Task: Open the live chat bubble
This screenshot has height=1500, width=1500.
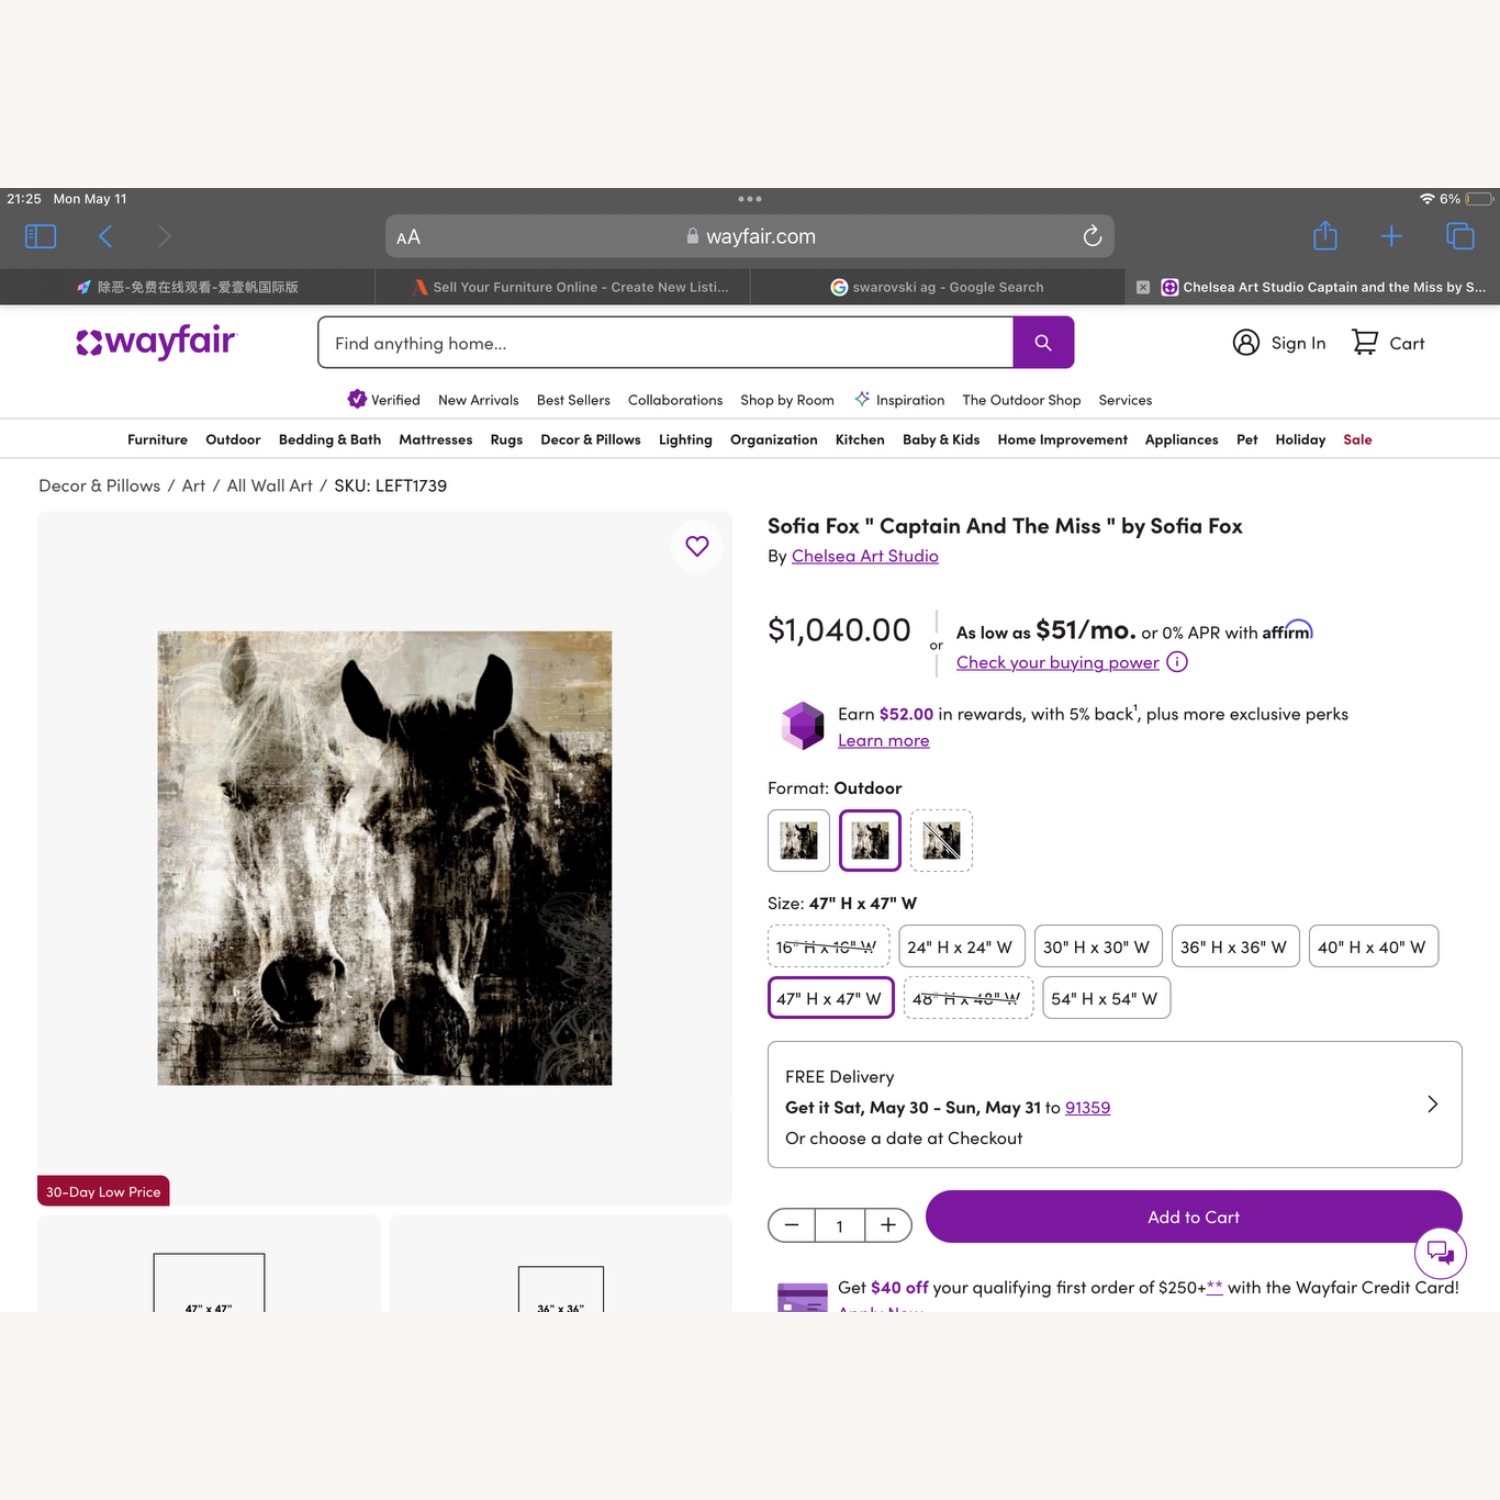Action: click(1440, 1252)
